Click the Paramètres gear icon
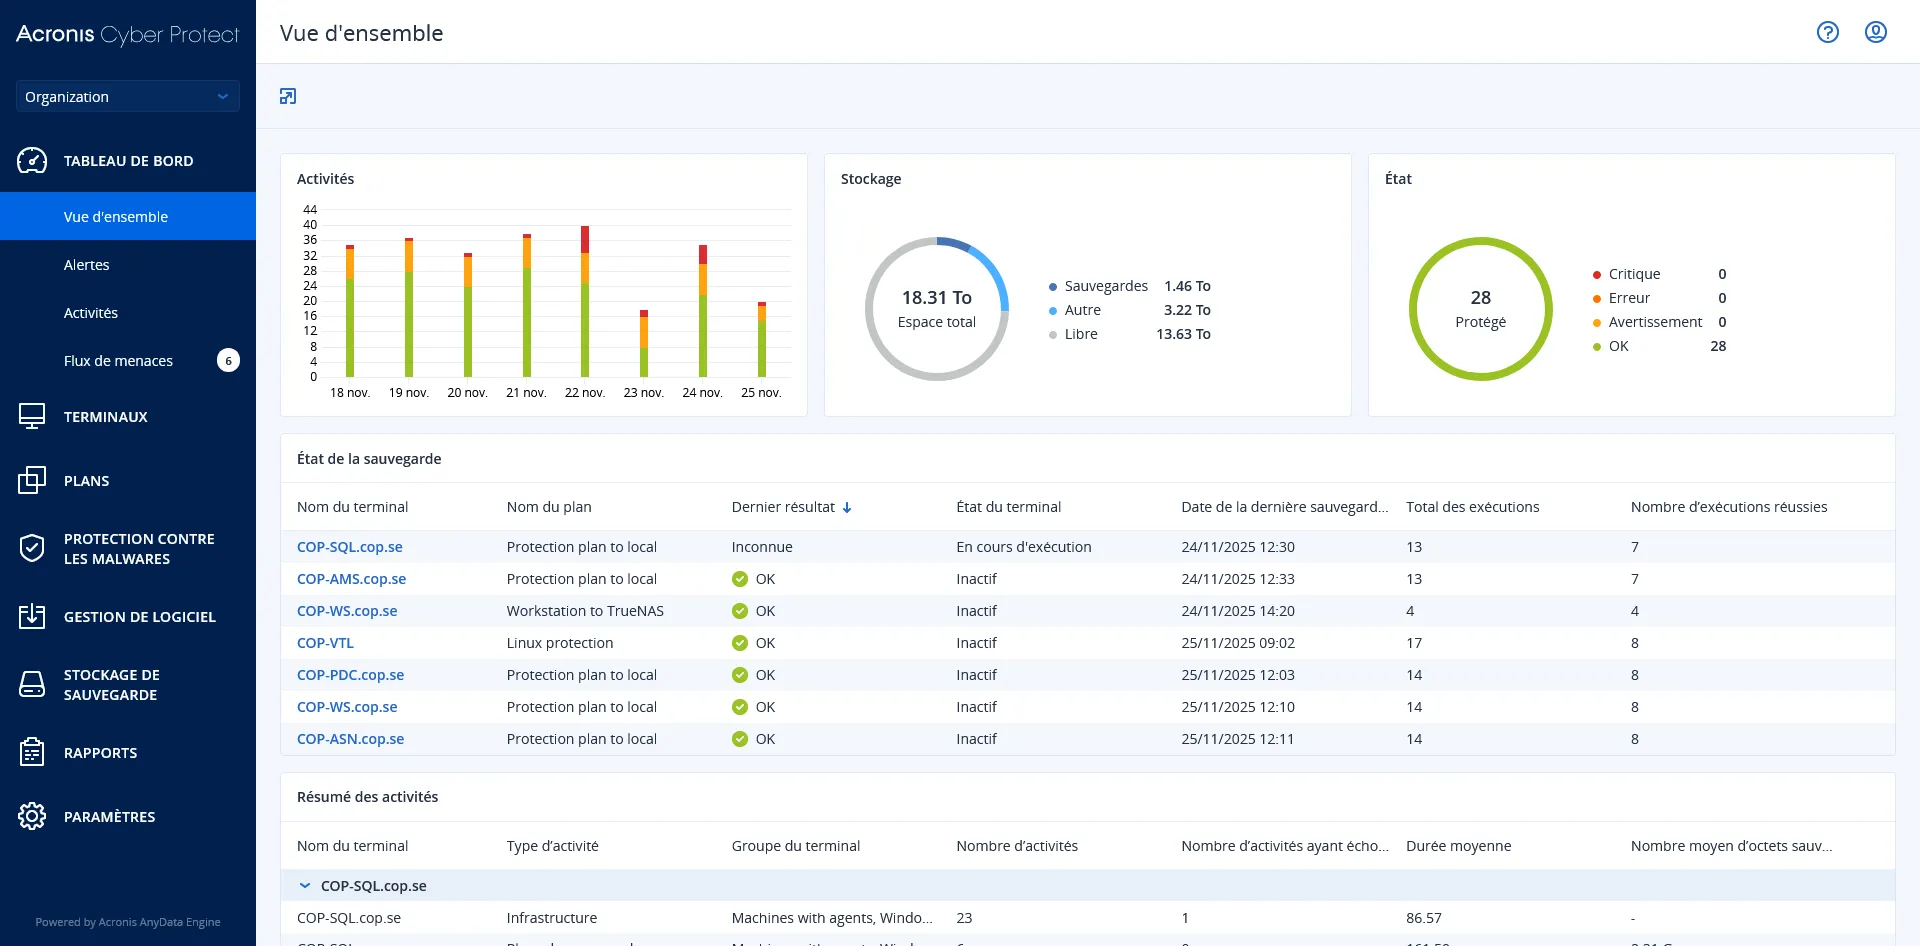Viewport: 1920px width, 946px height. click(x=32, y=817)
